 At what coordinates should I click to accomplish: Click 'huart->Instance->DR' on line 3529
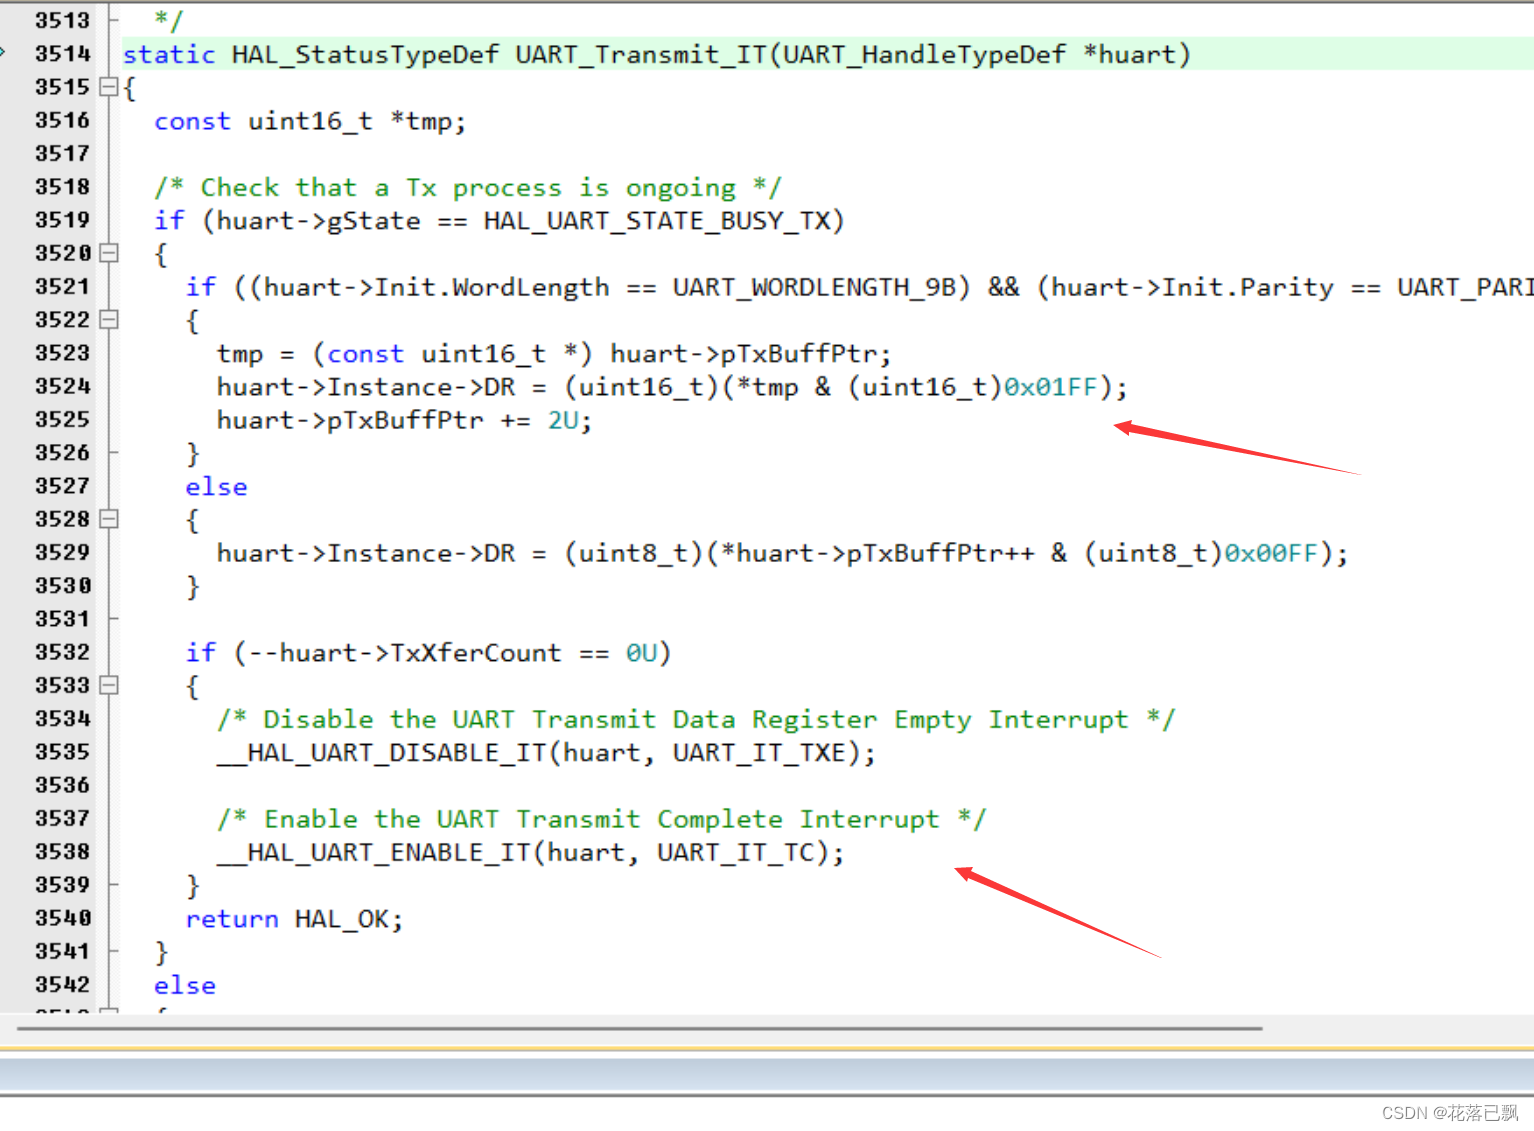(366, 553)
